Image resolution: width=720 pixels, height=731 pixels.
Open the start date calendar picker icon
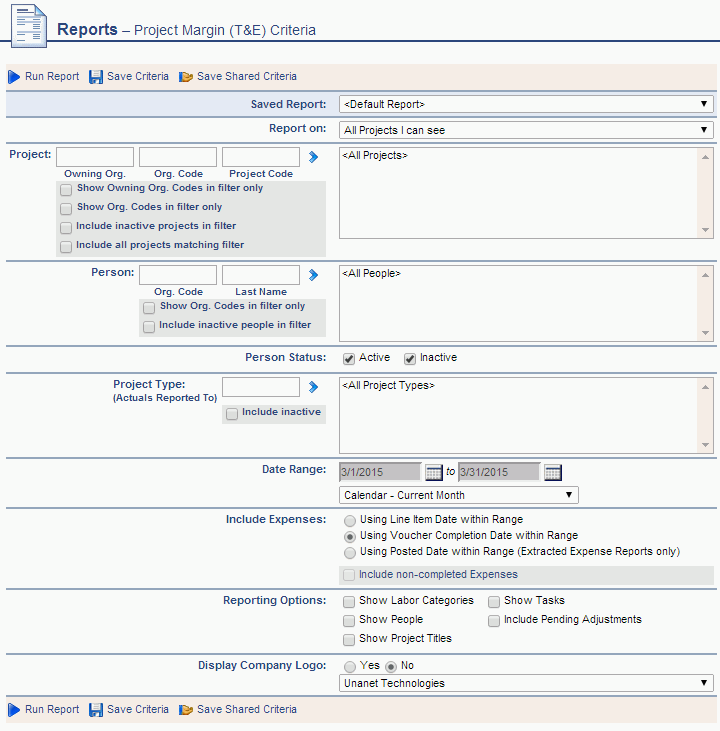433,472
